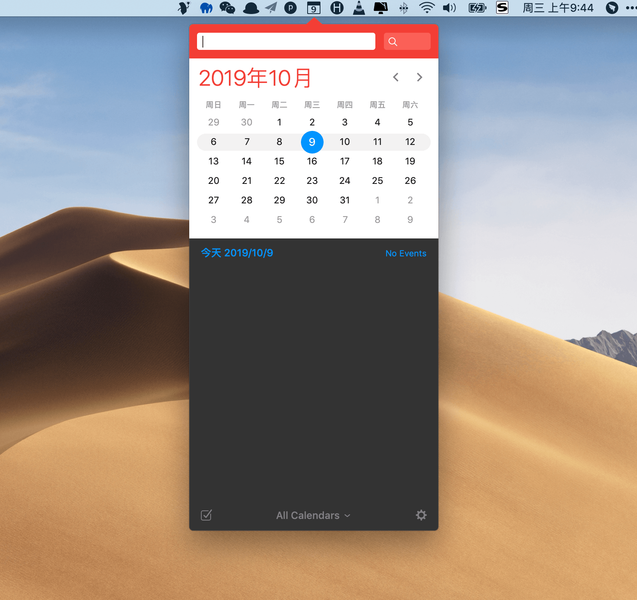
Task: Select October 10
Action: coord(344,142)
